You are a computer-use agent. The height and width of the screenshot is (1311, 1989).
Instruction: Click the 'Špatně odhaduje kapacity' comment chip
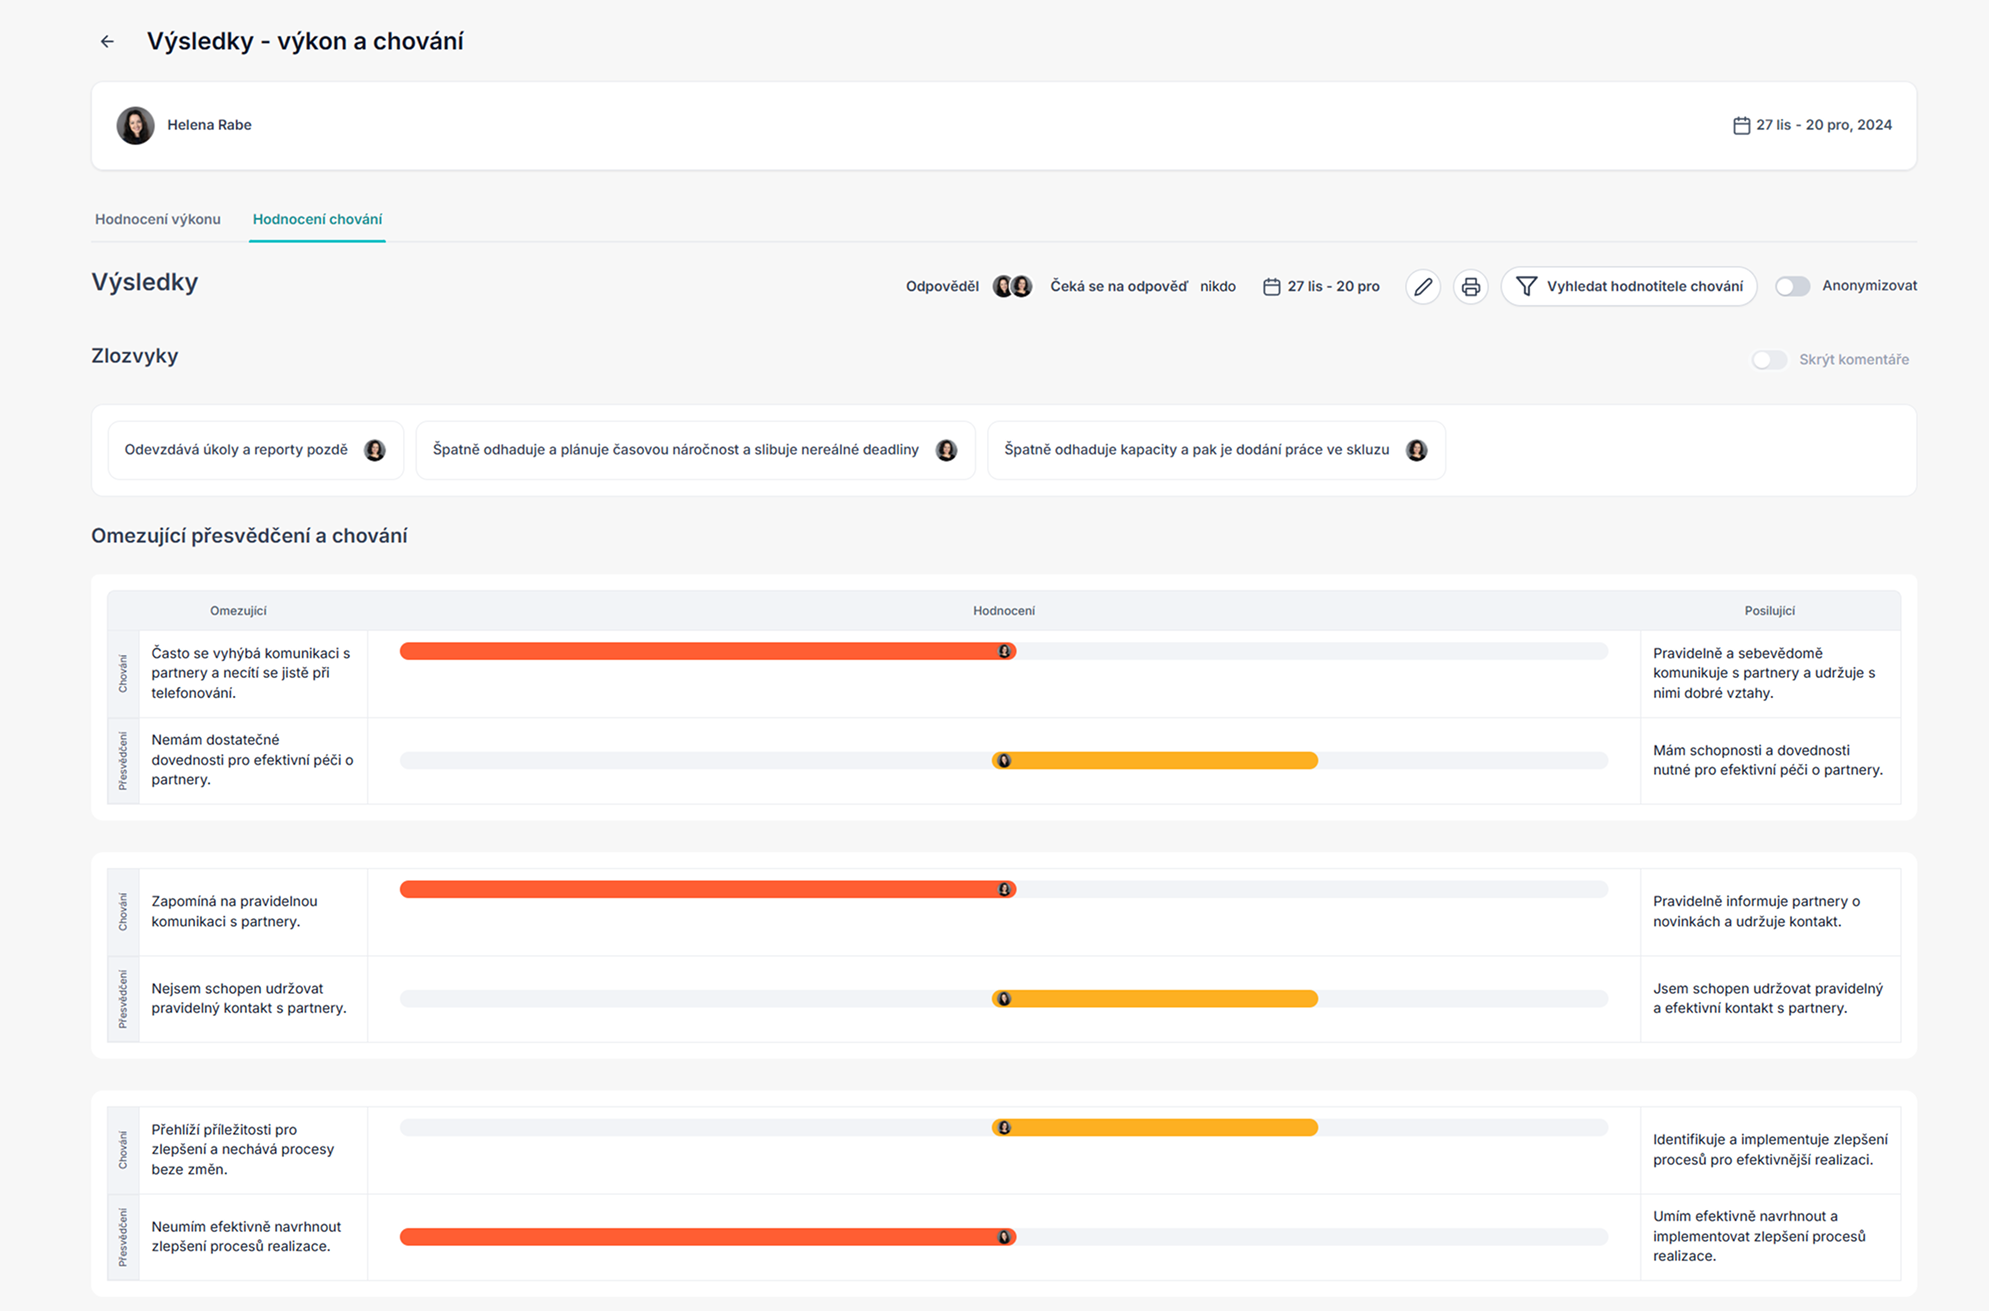(x=1196, y=450)
